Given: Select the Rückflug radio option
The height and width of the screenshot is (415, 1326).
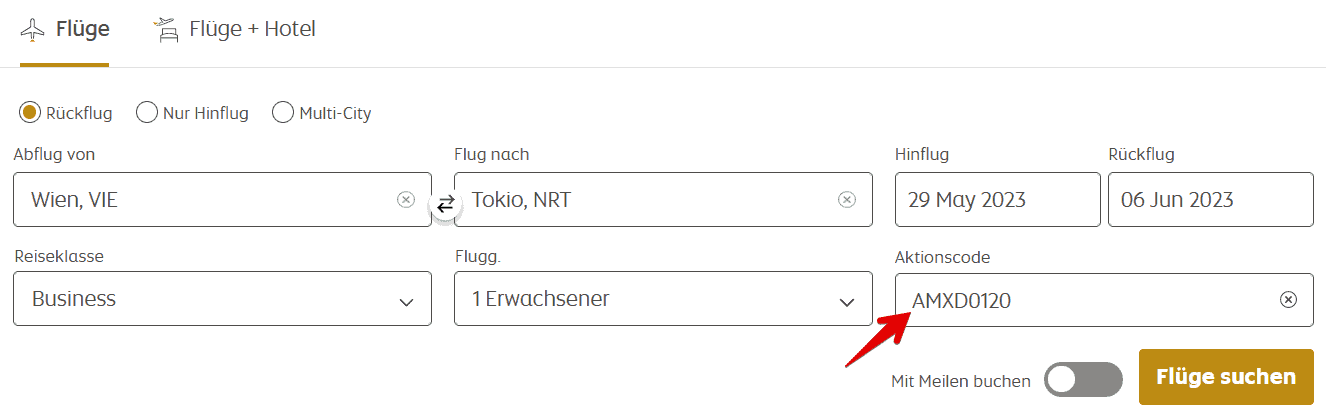Looking at the screenshot, I should 30,113.
